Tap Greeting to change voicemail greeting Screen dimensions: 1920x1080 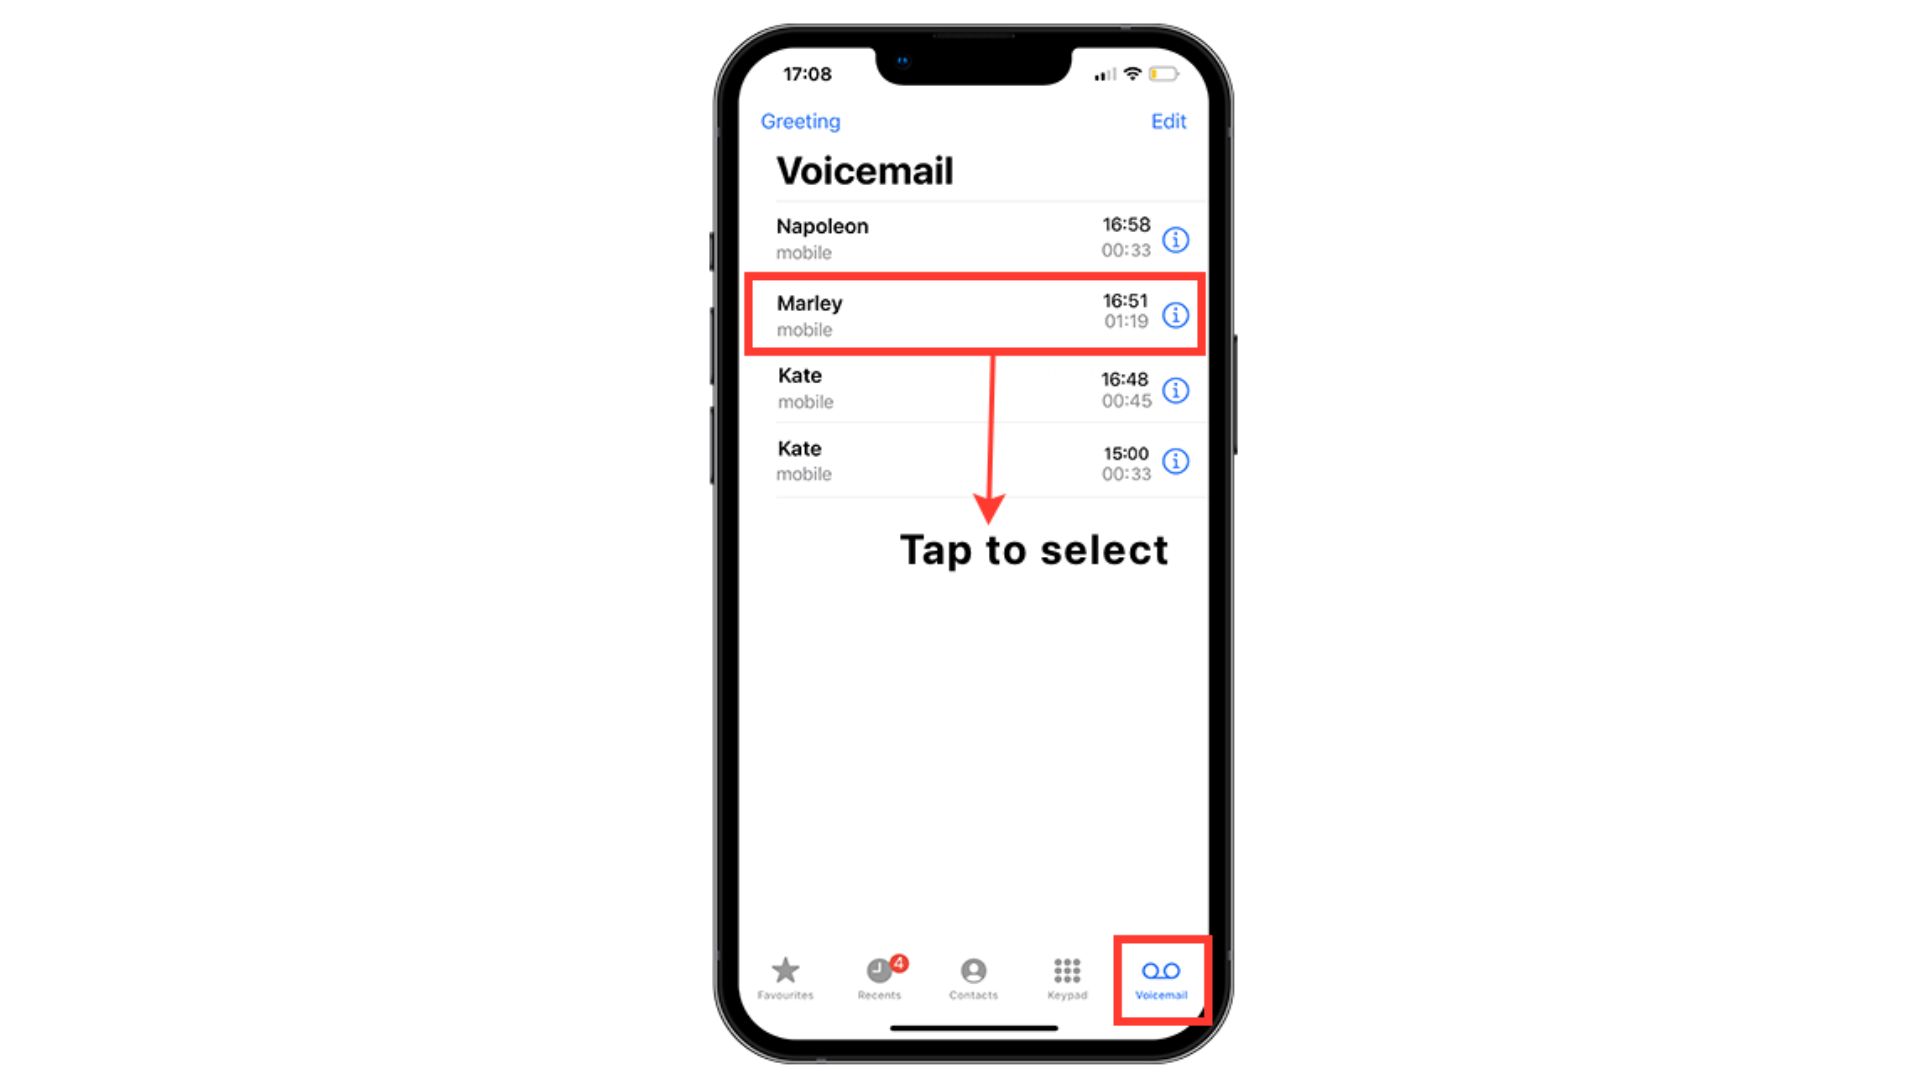tap(802, 121)
